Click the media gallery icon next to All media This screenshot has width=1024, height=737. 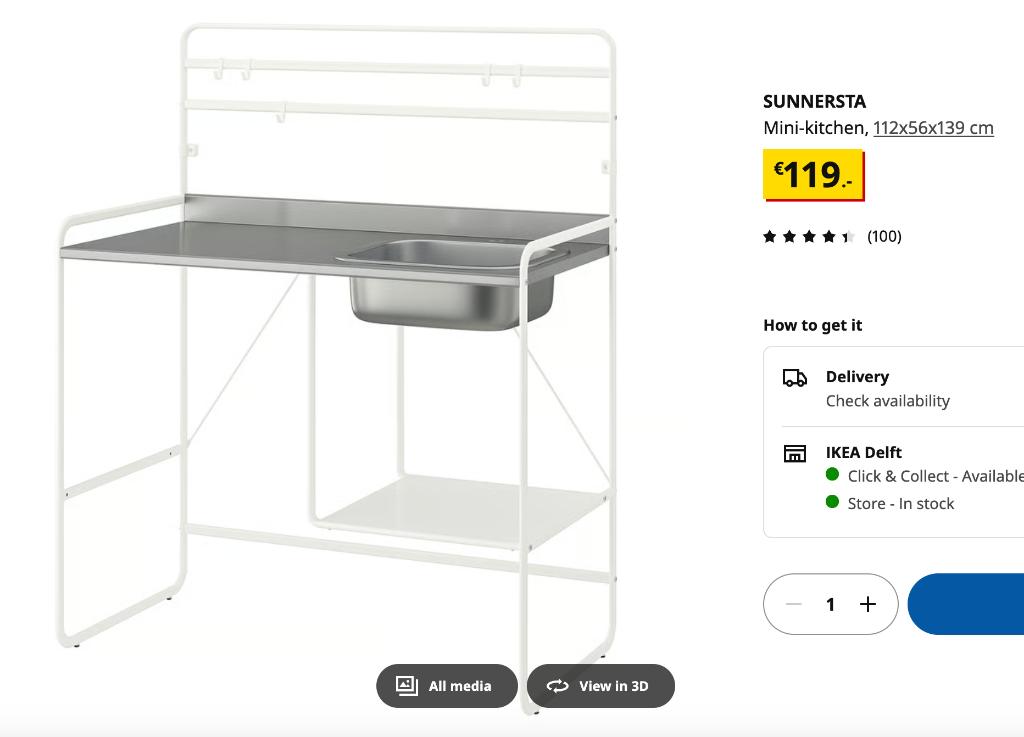click(406, 686)
